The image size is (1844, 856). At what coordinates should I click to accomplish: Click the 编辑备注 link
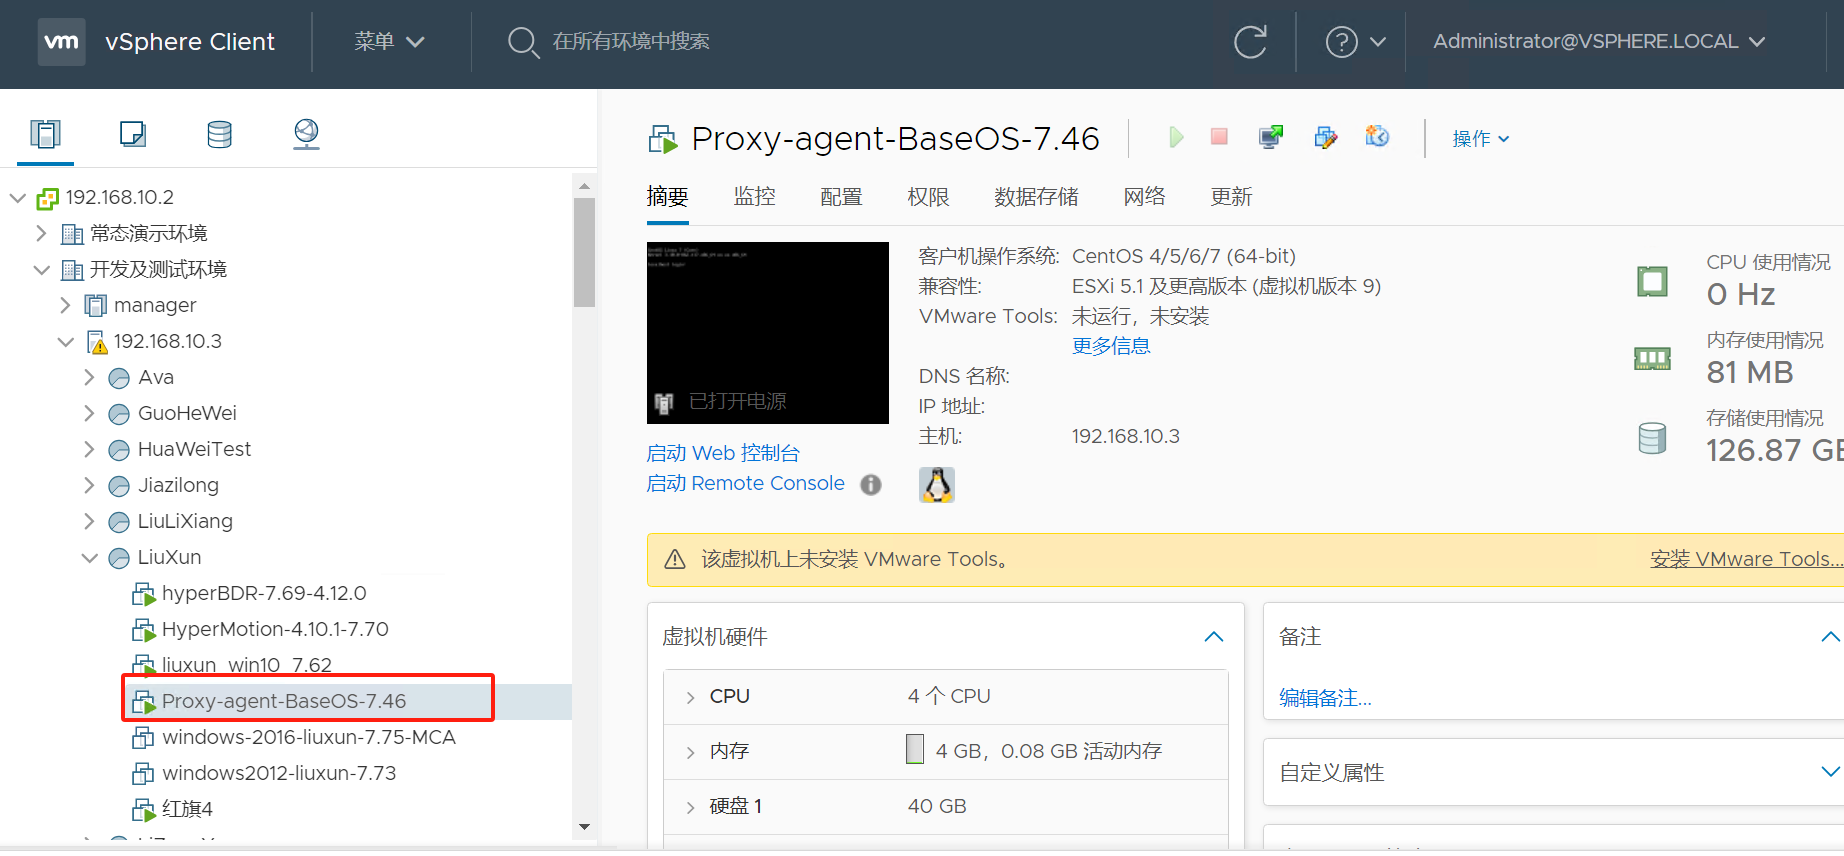click(x=1325, y=698)
